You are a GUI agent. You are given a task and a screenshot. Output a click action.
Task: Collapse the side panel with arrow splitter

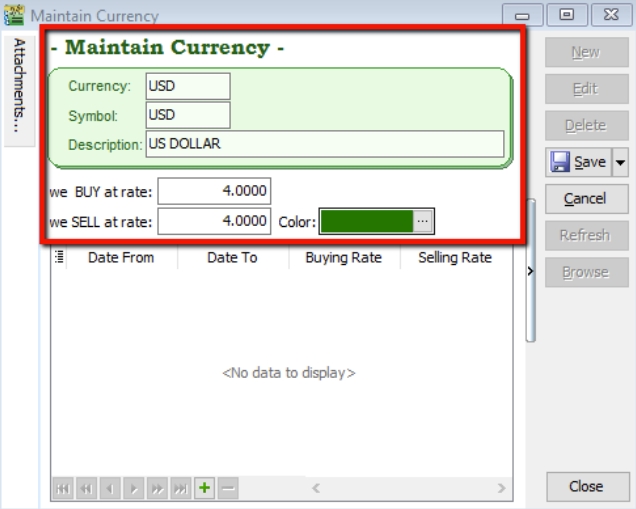pos(530,271)
